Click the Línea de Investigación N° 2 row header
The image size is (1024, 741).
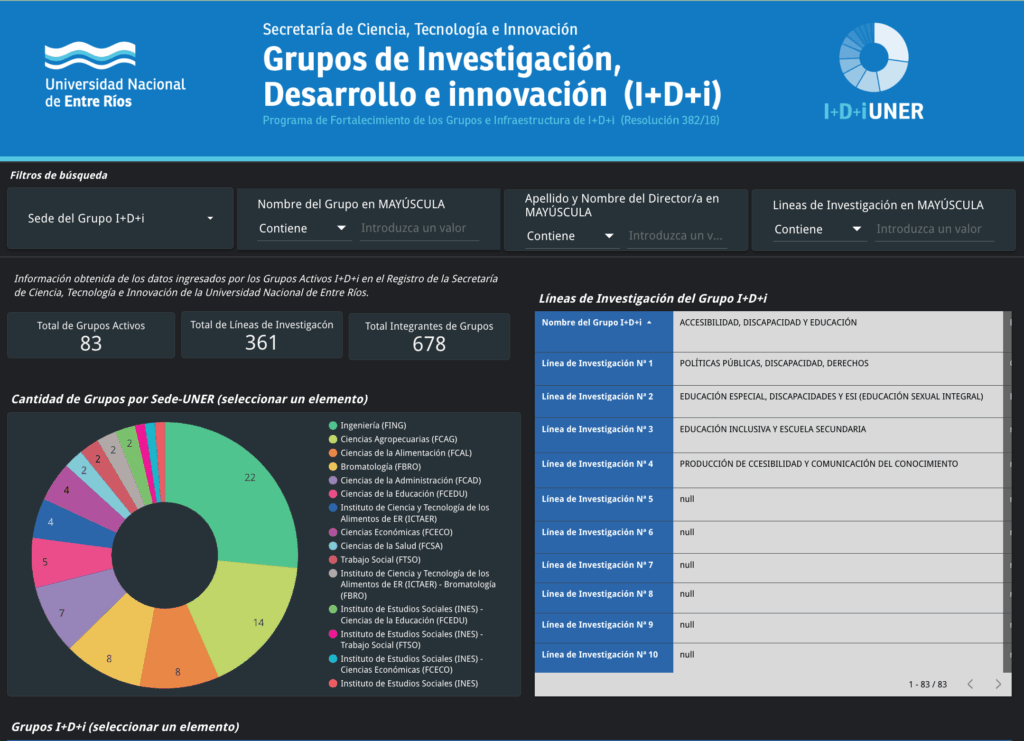point(604,402)
